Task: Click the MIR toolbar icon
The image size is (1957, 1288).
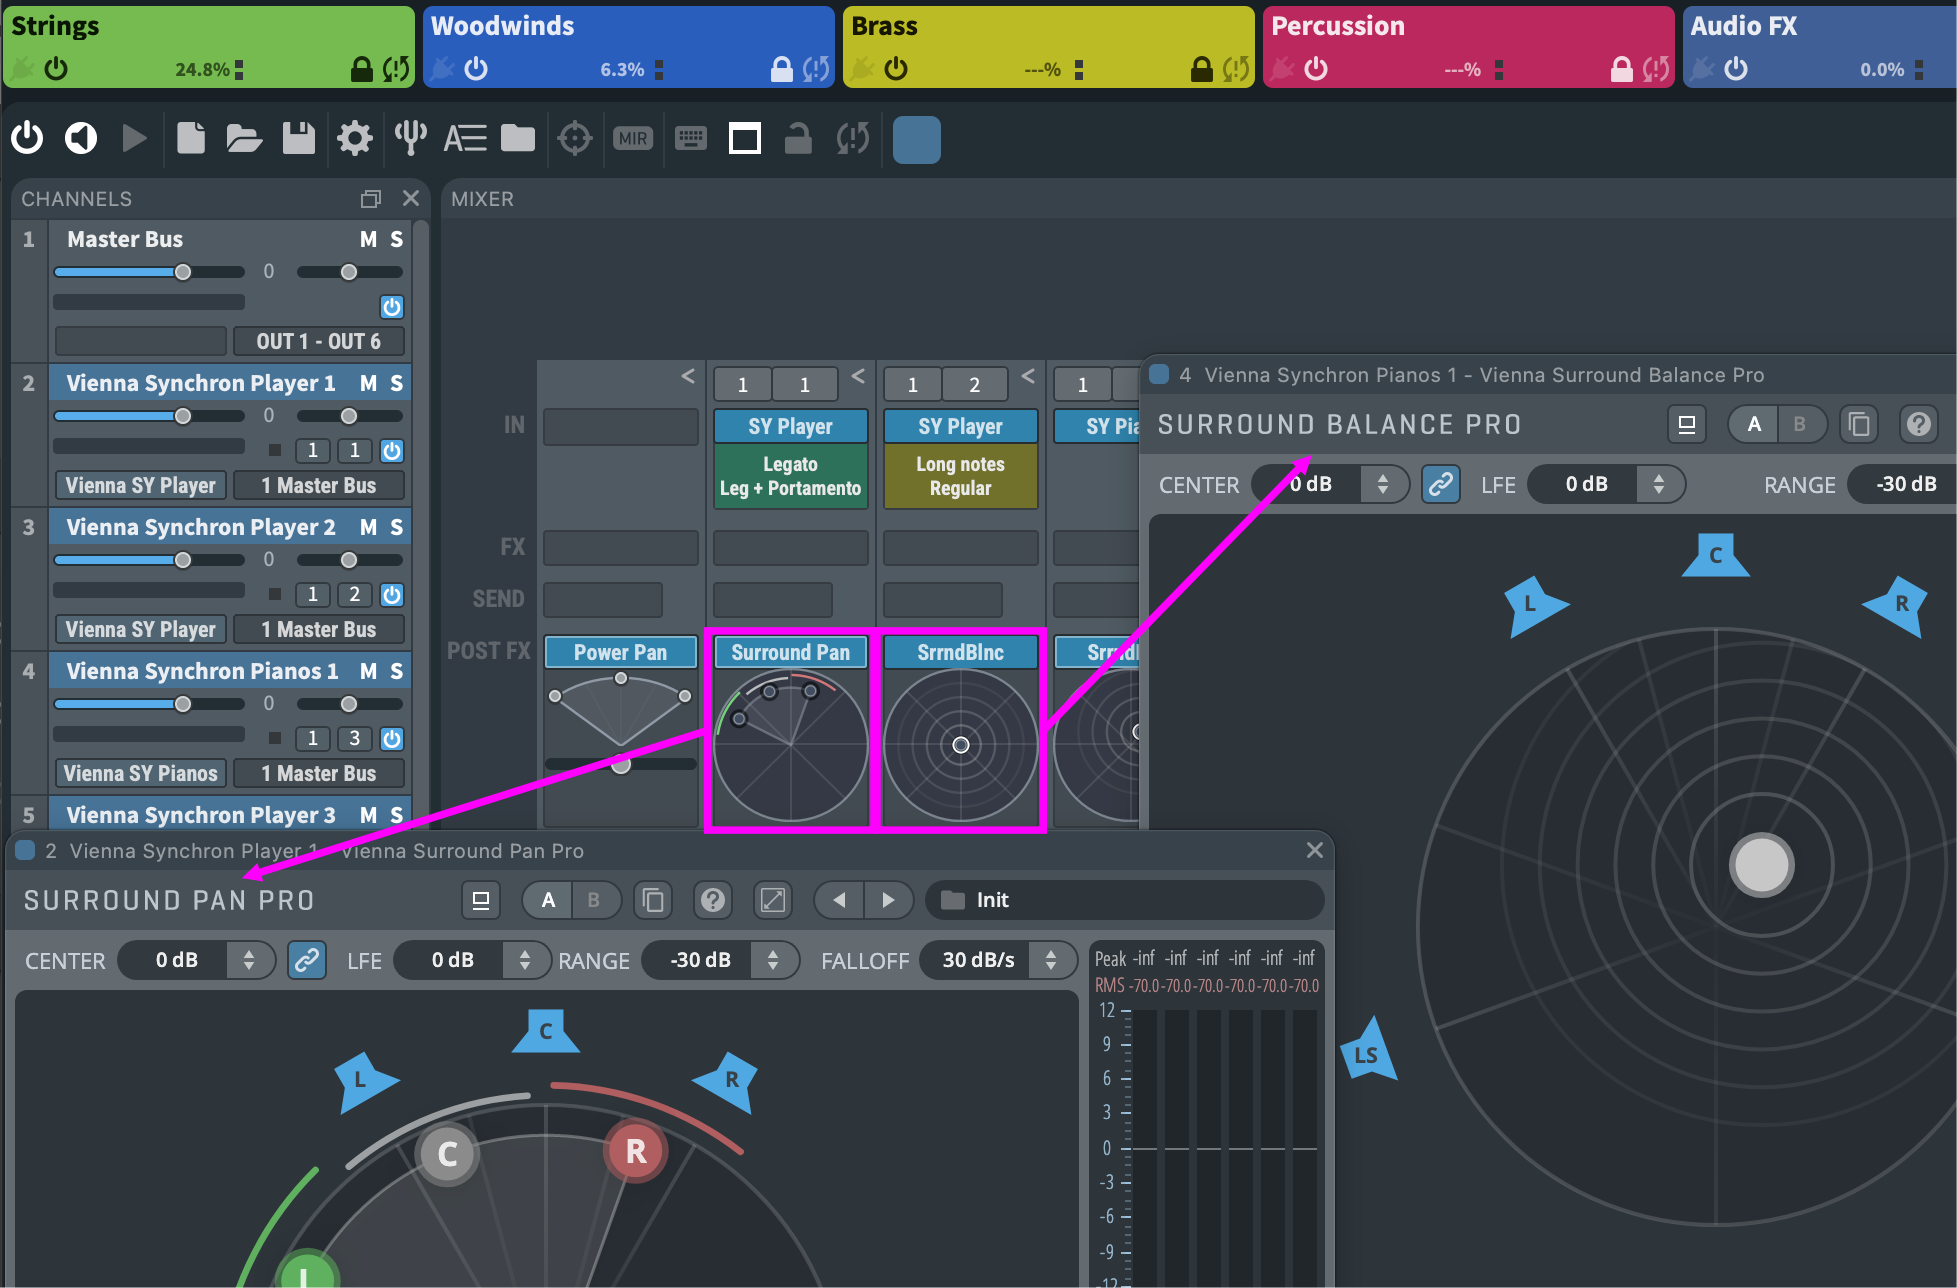Action: pyautogui.click(x=632, y=138)
